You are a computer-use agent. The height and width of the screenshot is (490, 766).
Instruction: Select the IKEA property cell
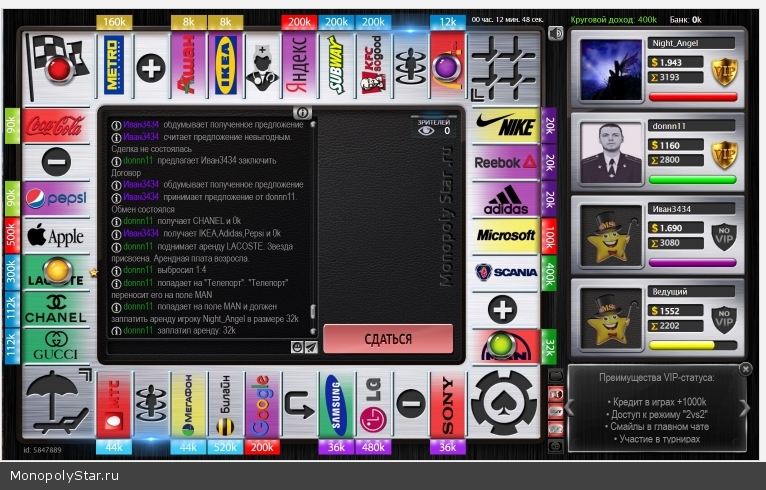(226, 65)
